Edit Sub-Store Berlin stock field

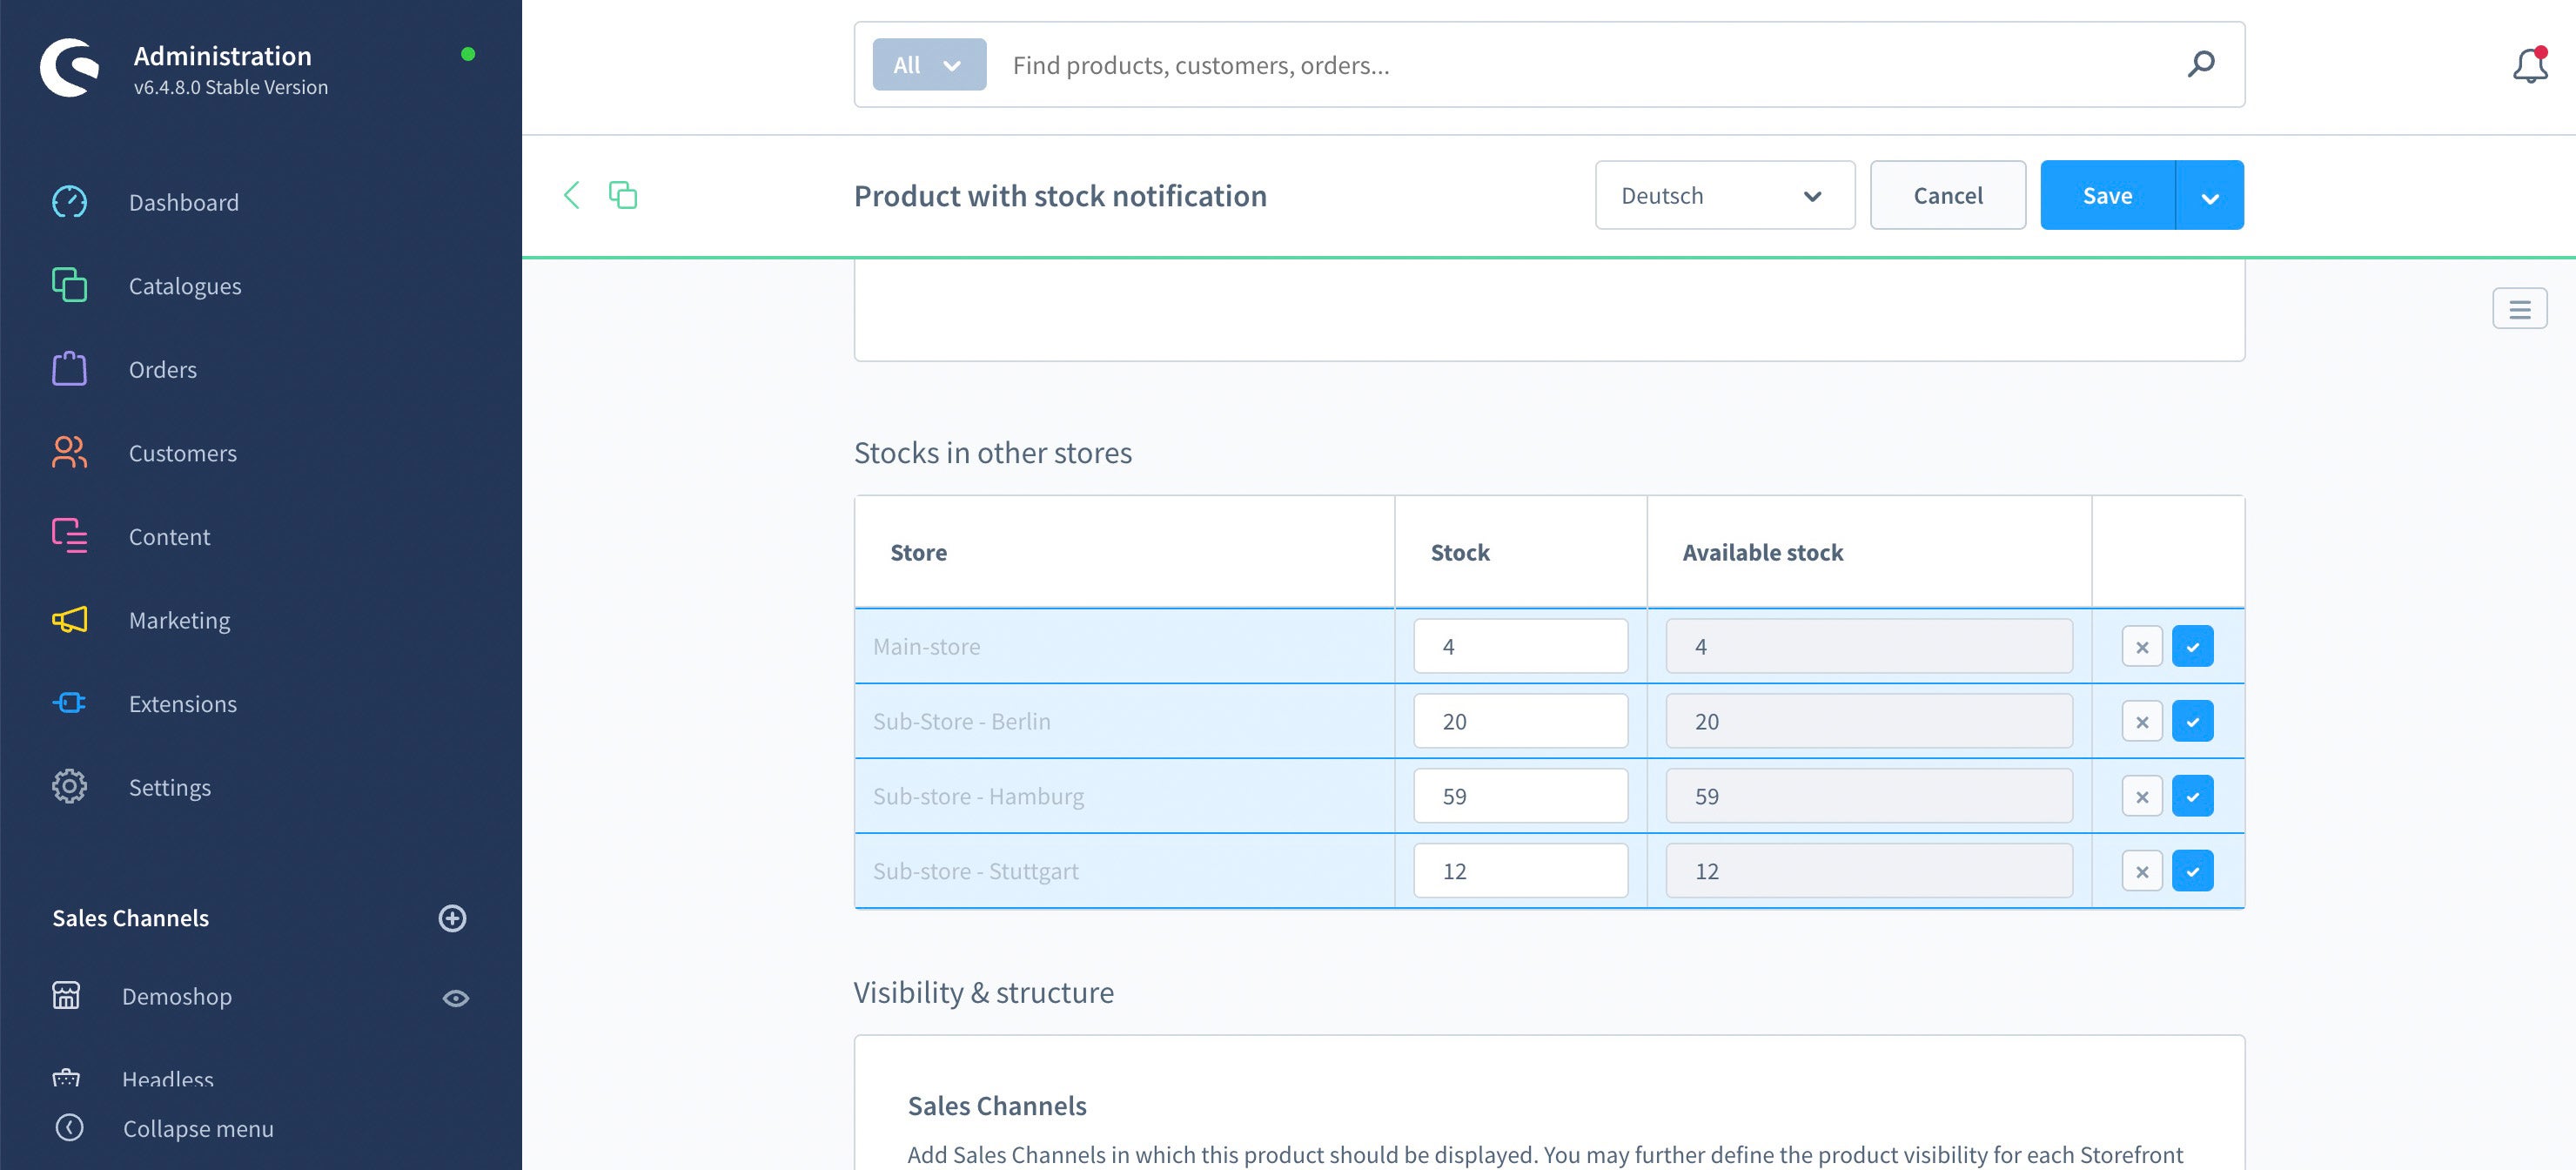pyautogui.click(x=1520, y=721)
